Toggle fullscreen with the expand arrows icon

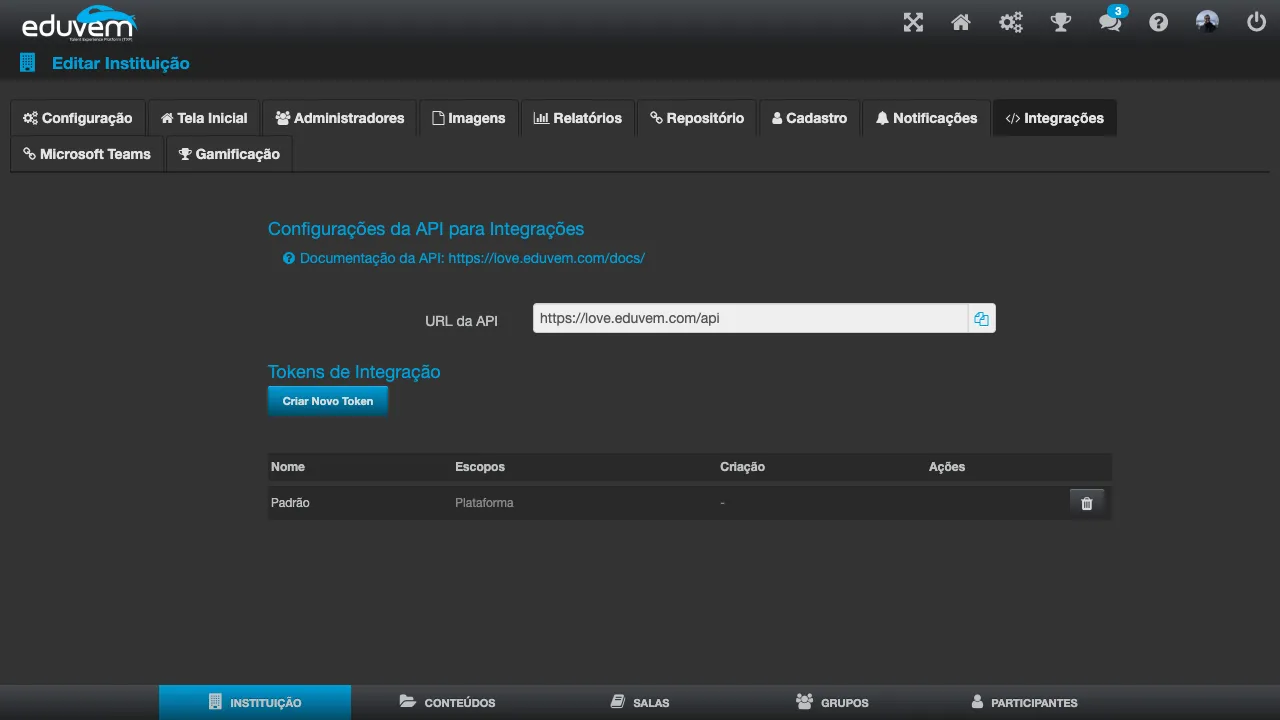pyautogui.click(x=913, y=22)
